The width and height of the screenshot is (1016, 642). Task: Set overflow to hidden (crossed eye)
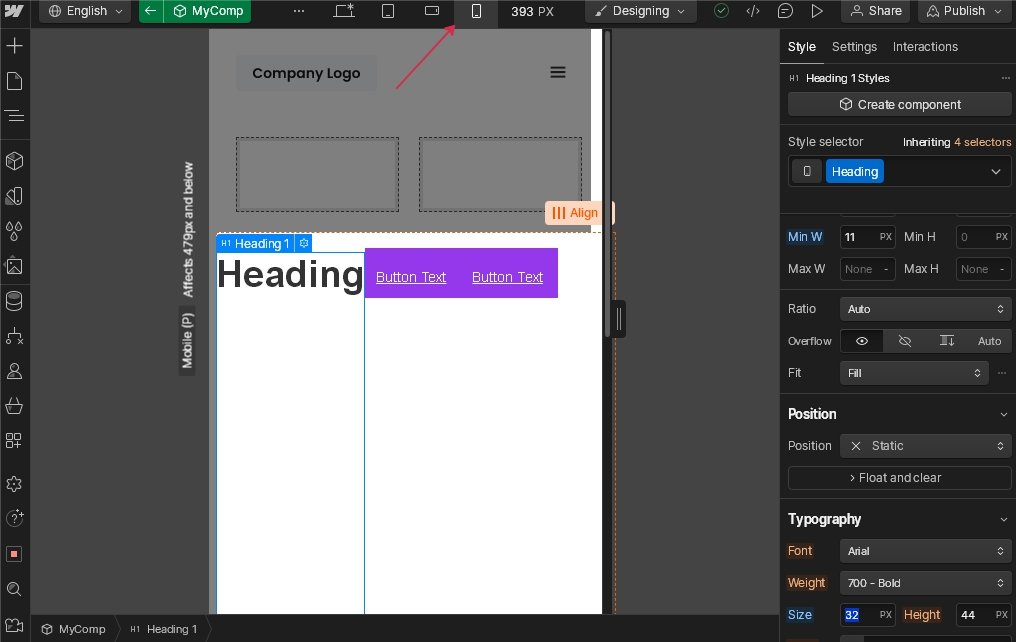click(905, 341)
